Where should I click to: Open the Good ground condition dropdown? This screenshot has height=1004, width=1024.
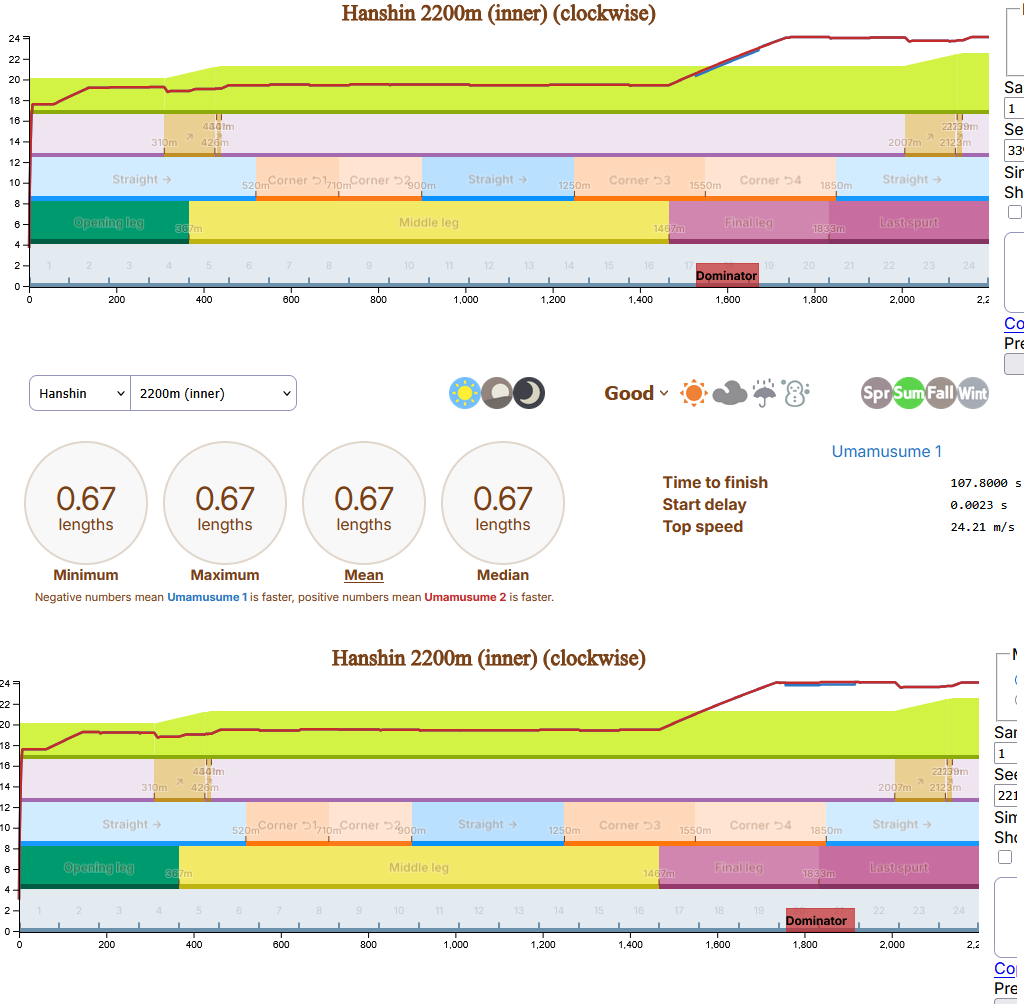[x=636, y=393]
